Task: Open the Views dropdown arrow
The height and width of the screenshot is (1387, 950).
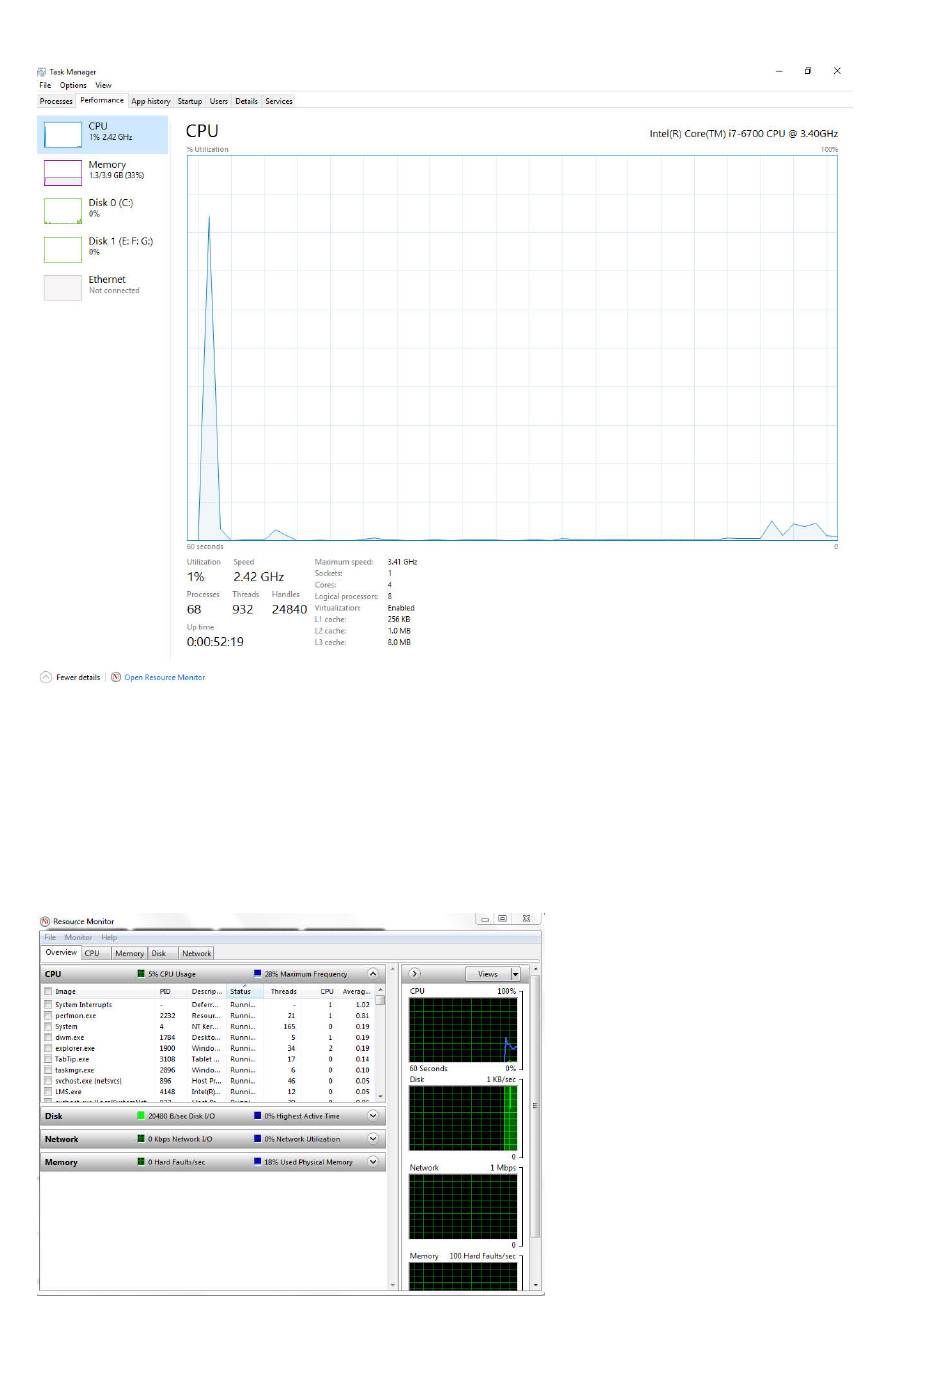Action: pyautogui.click(x=516, y=973)
